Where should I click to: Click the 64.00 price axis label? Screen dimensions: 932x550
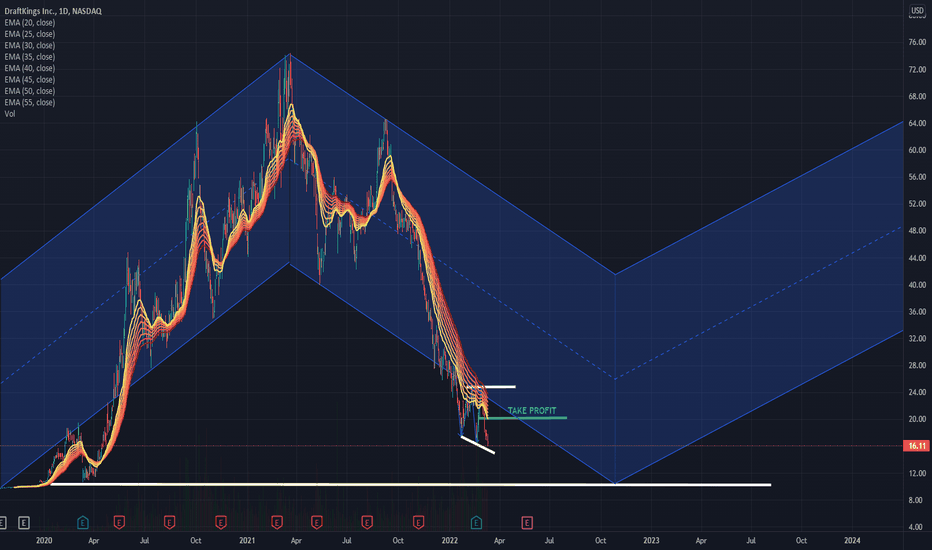point(917,124)
